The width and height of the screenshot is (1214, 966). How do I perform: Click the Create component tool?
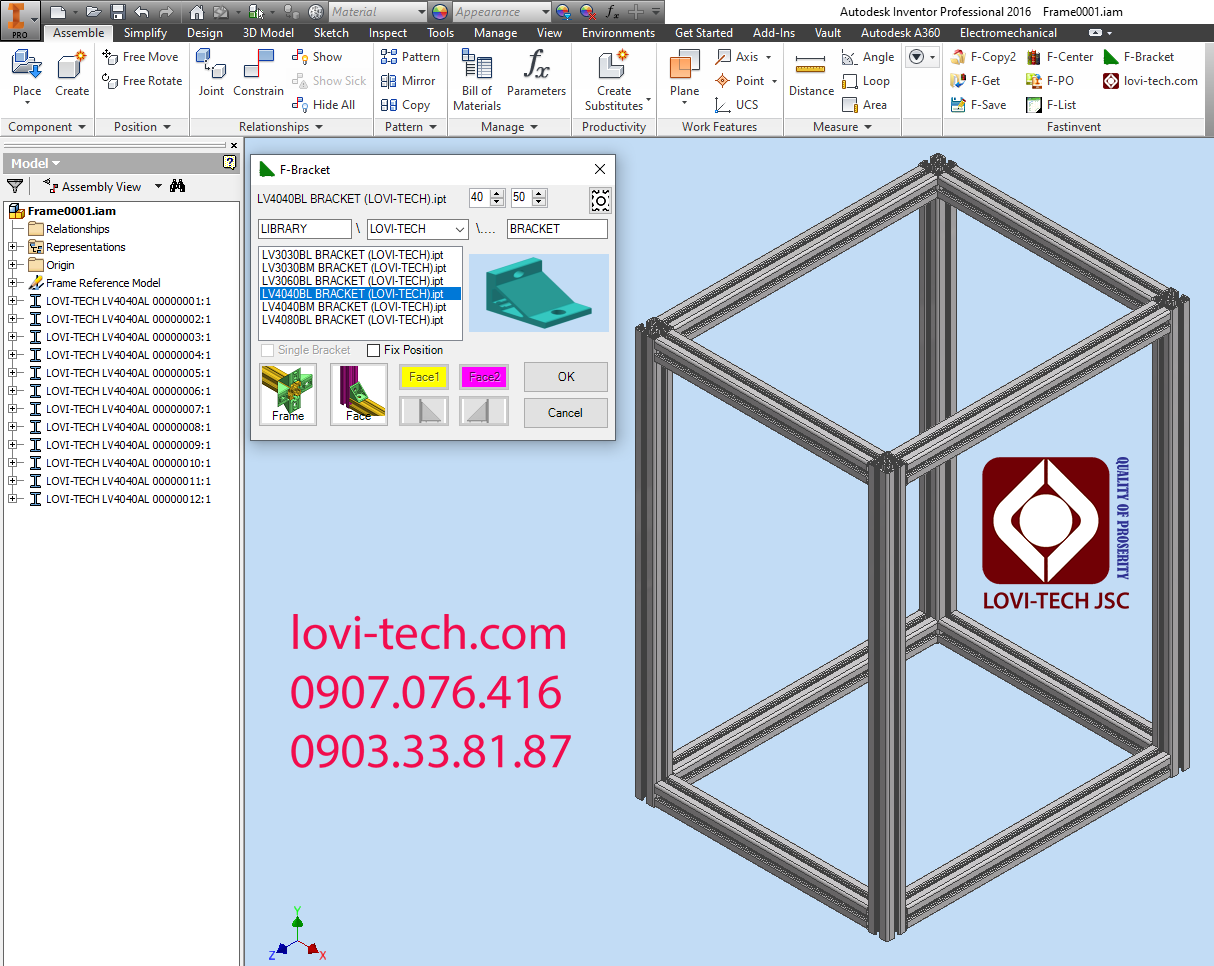point(72,76)
